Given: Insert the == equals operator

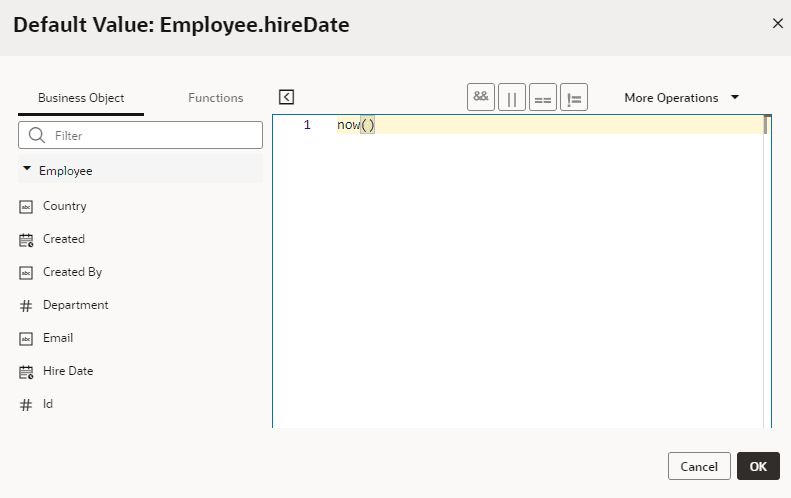Looking at the screenshot, I should point(543,97).
